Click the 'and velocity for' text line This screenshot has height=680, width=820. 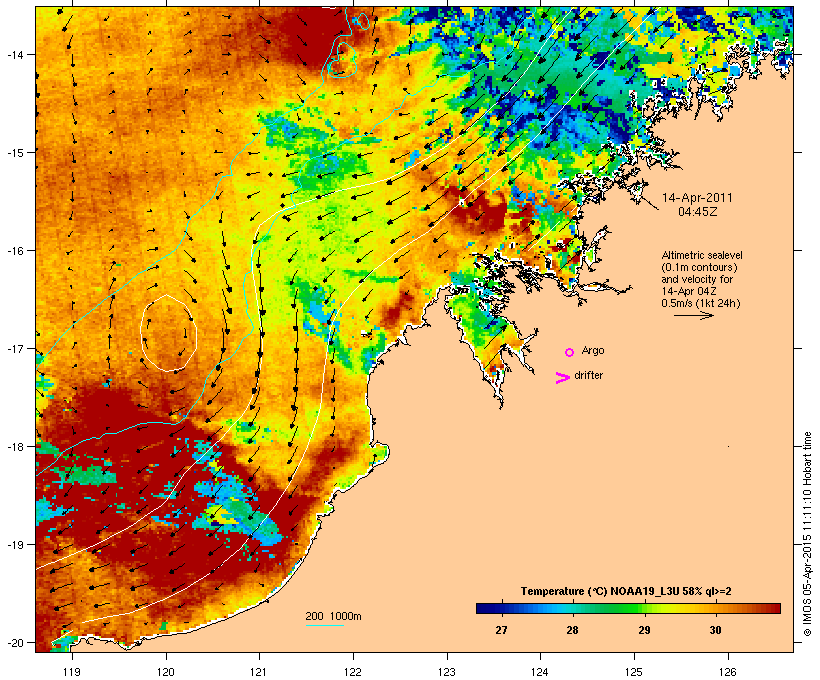697,279
